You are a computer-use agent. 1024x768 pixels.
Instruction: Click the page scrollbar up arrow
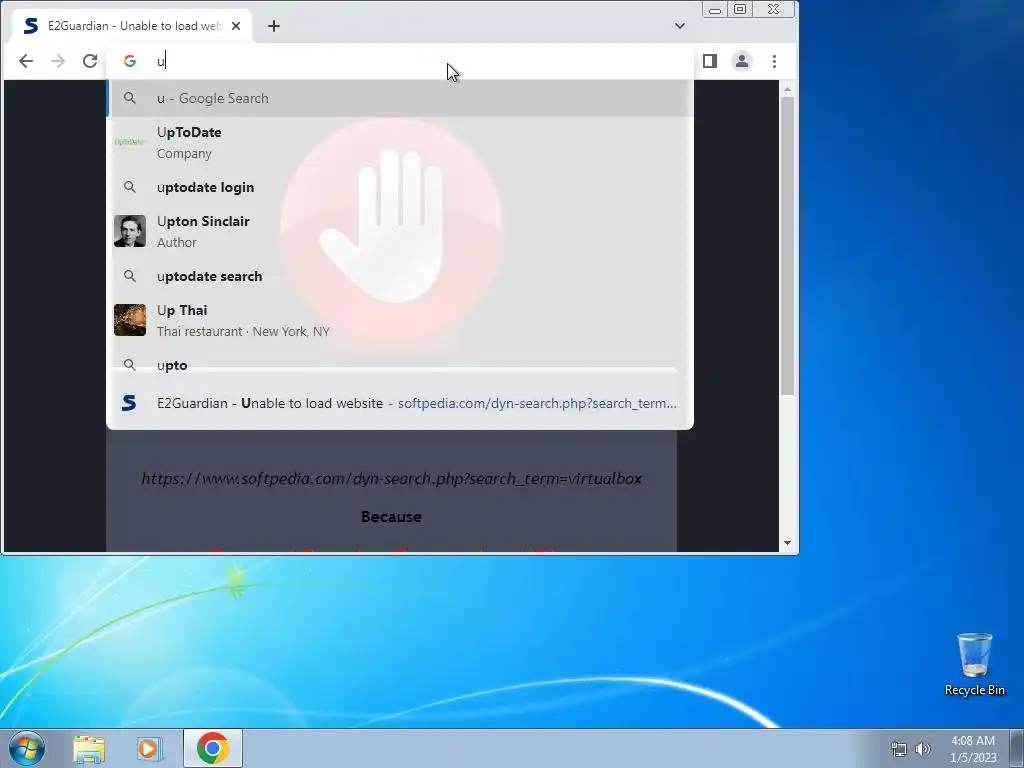[787, 89]
